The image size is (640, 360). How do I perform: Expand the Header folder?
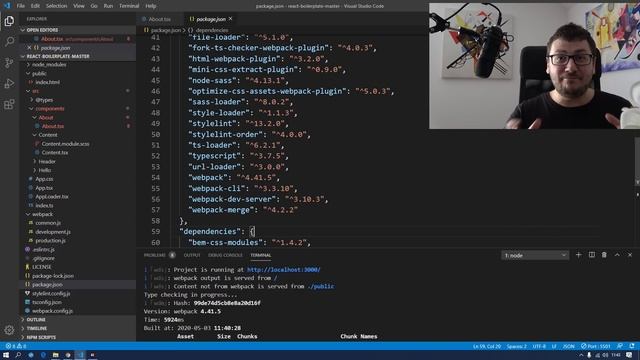(78, 162)
